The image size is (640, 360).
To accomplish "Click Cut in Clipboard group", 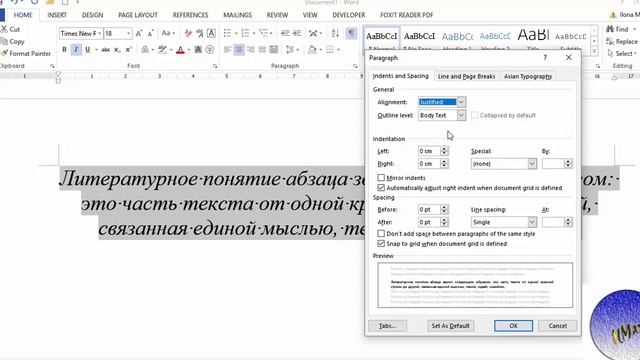I will pos(11,29).
